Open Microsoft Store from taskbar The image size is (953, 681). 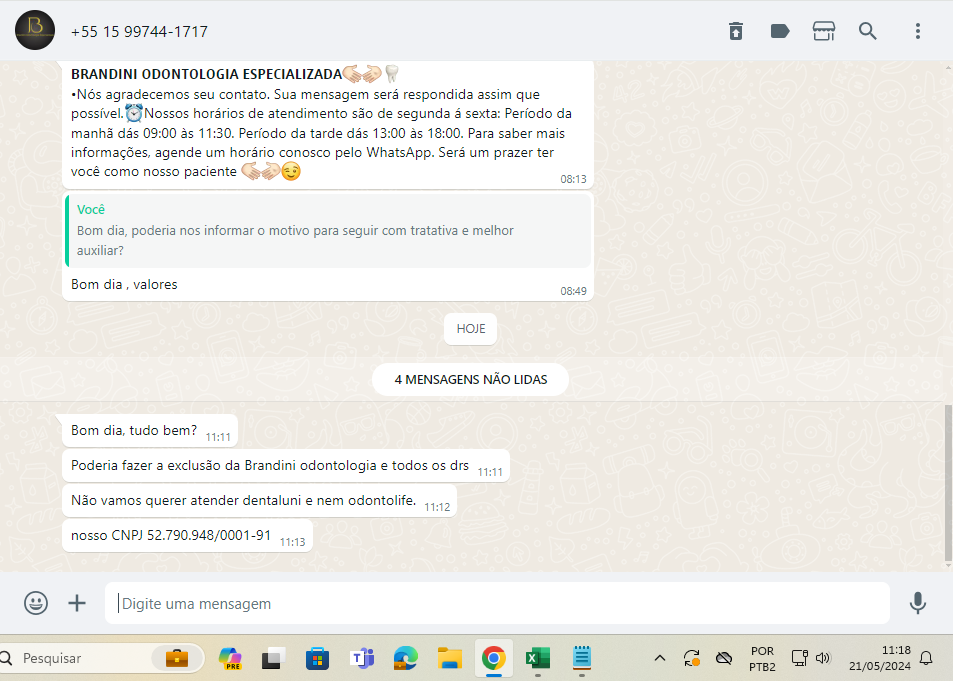pyautogui.click(x=317, y=658)
